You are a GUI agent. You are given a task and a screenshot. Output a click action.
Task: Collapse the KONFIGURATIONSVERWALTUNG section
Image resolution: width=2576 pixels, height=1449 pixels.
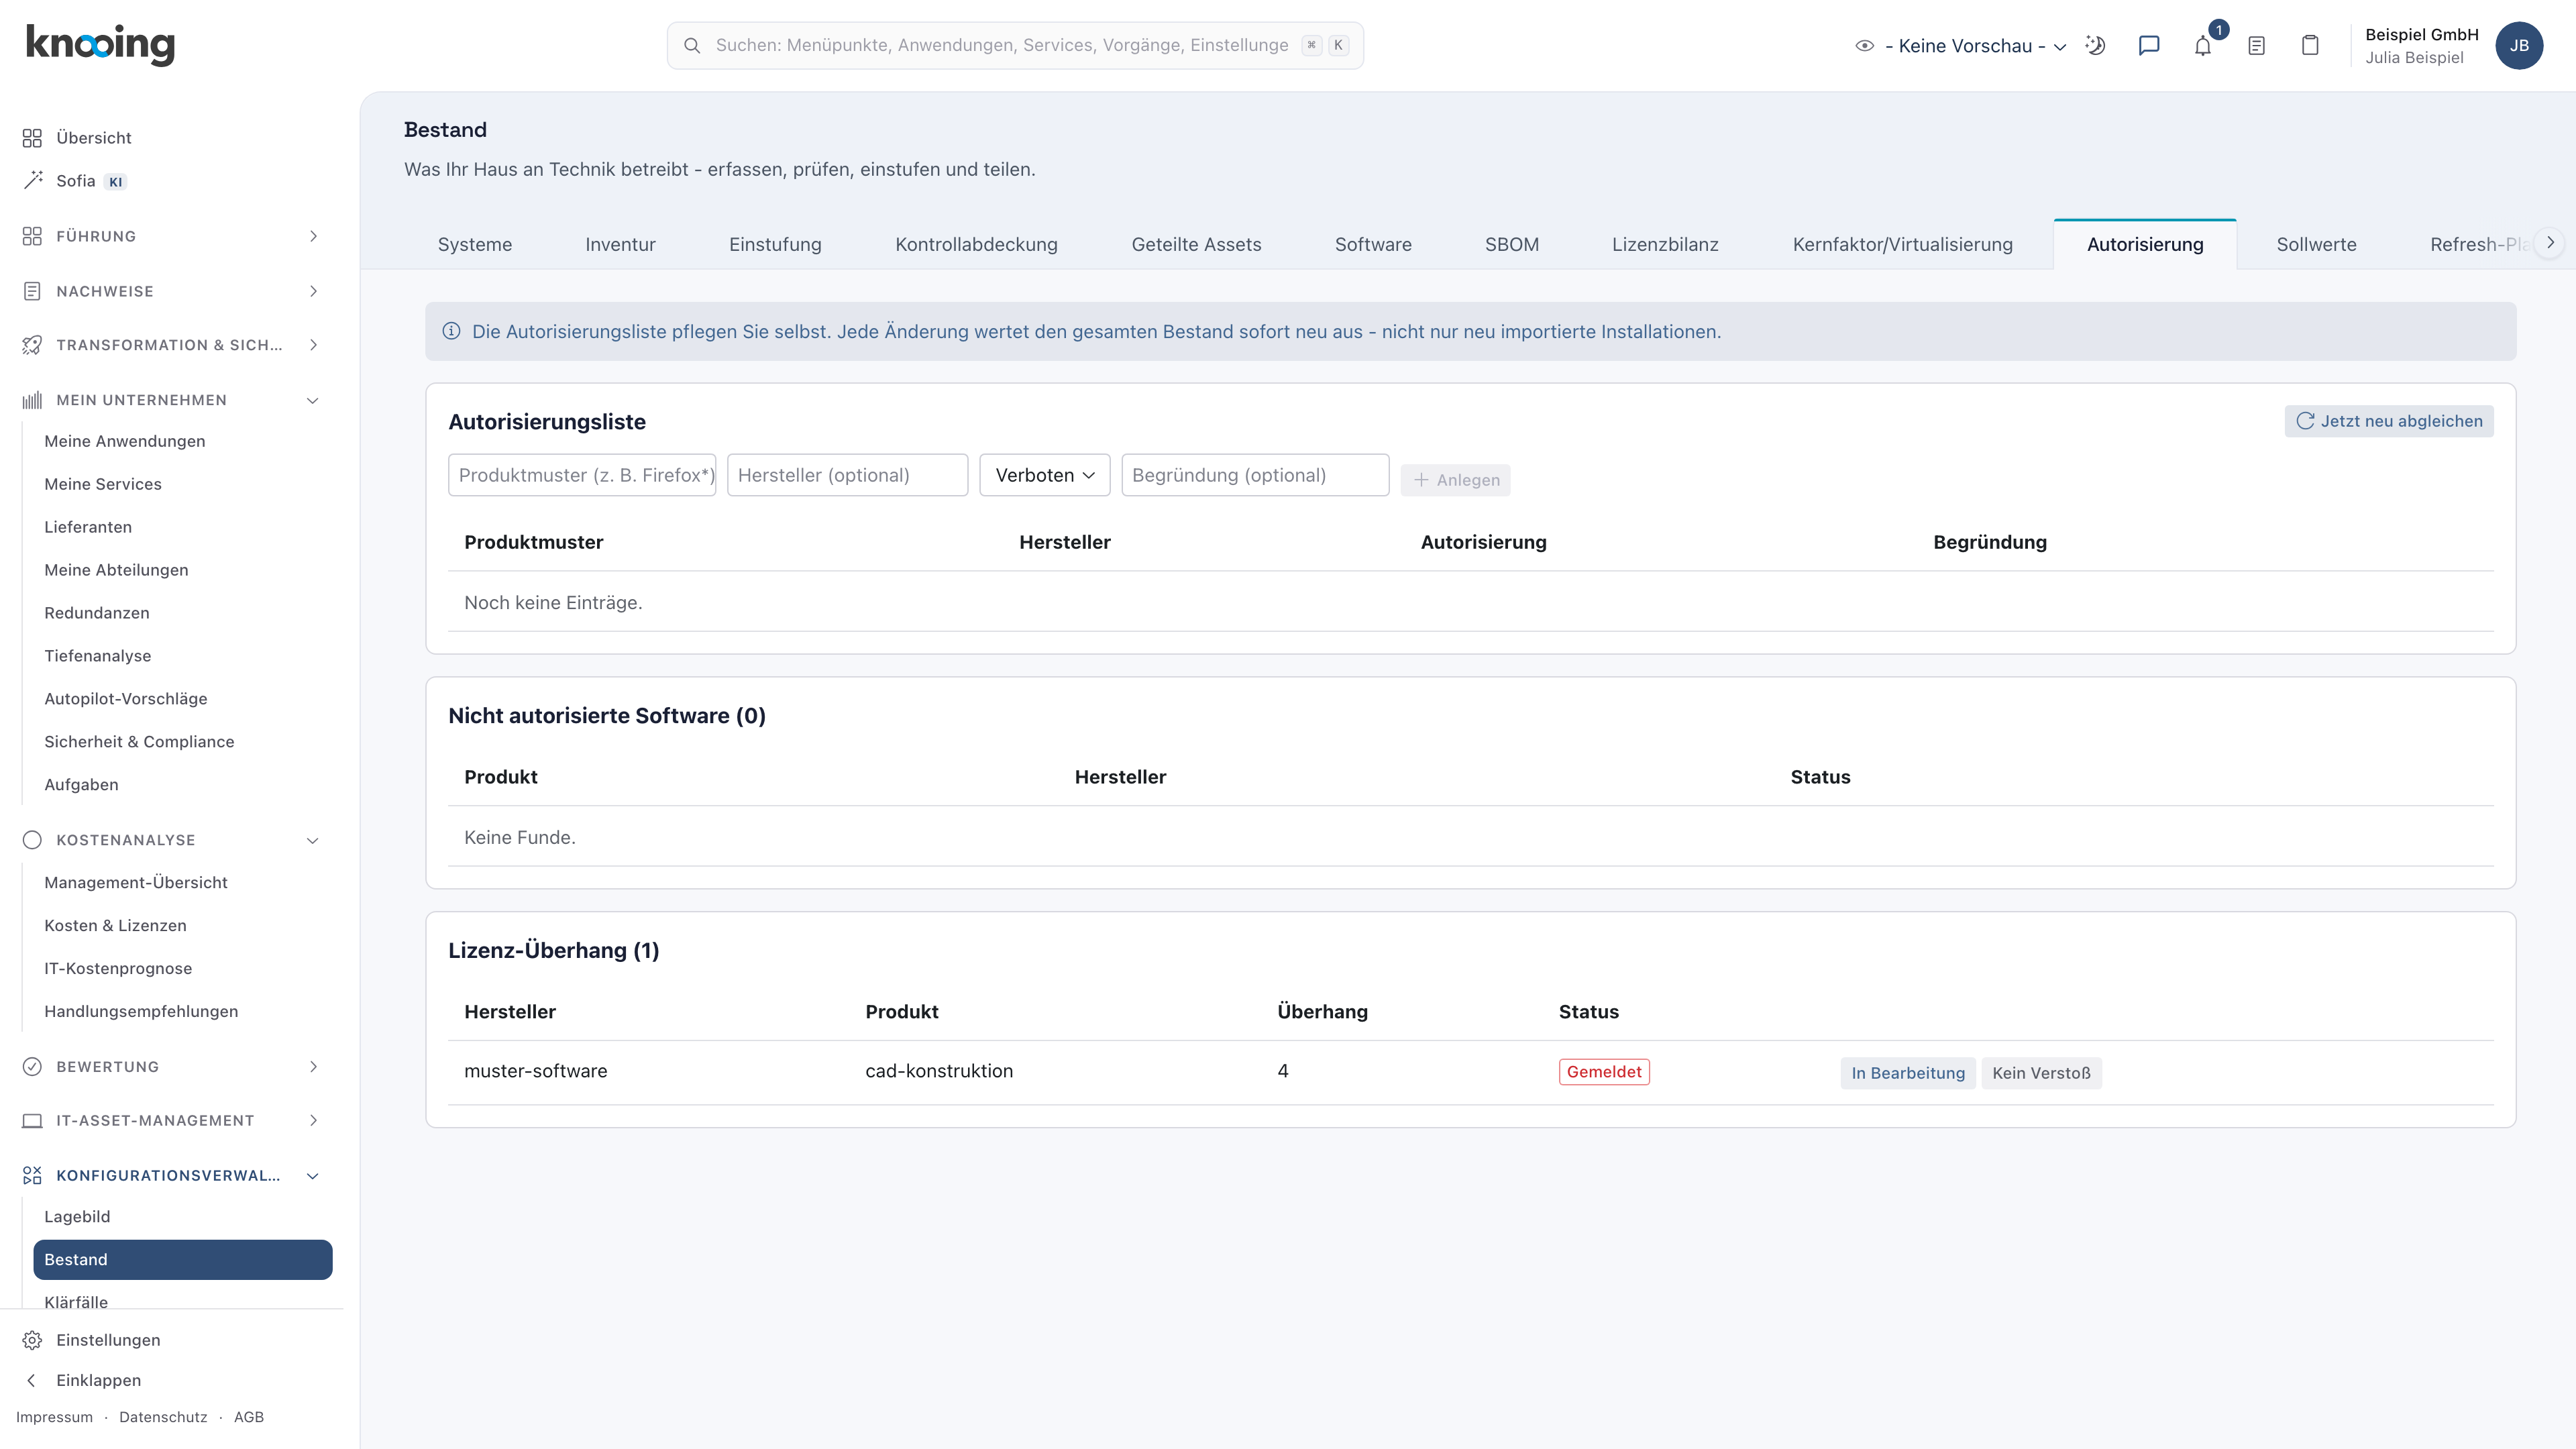172,1175
